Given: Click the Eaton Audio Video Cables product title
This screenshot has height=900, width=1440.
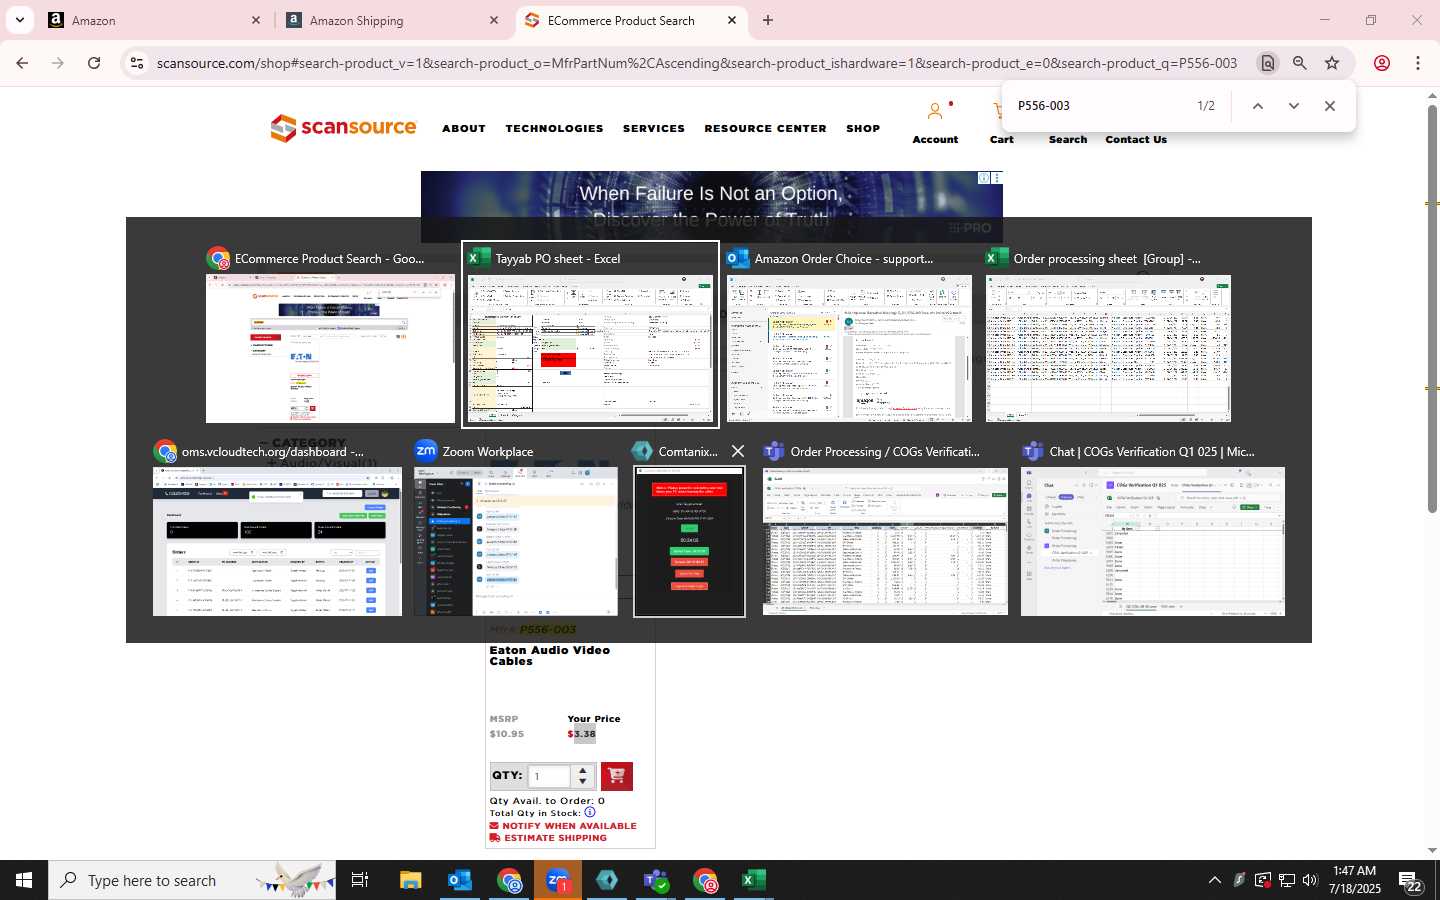Looking at the screenshot, I should [x=549, y=656].
